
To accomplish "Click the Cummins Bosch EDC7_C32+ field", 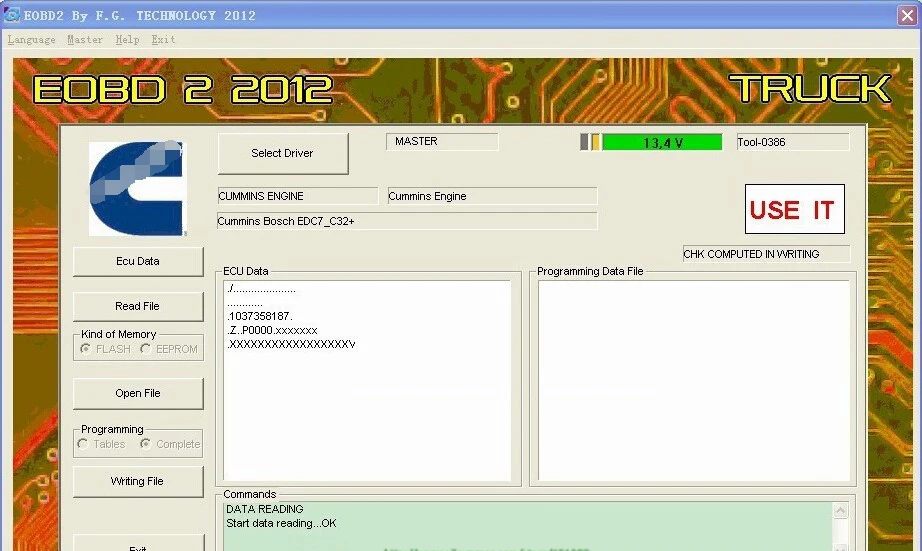I will coord(407,221).
